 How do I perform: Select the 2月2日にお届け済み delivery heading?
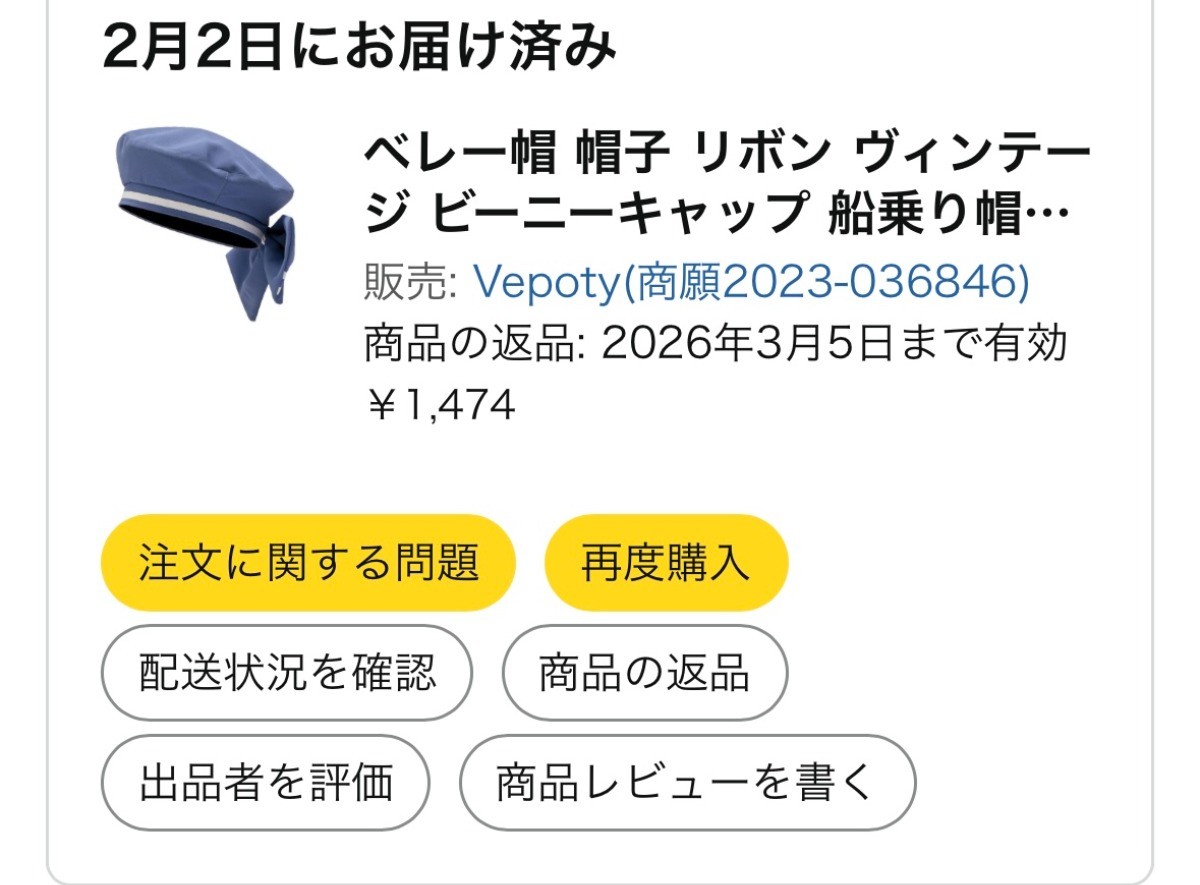(359, 47)
